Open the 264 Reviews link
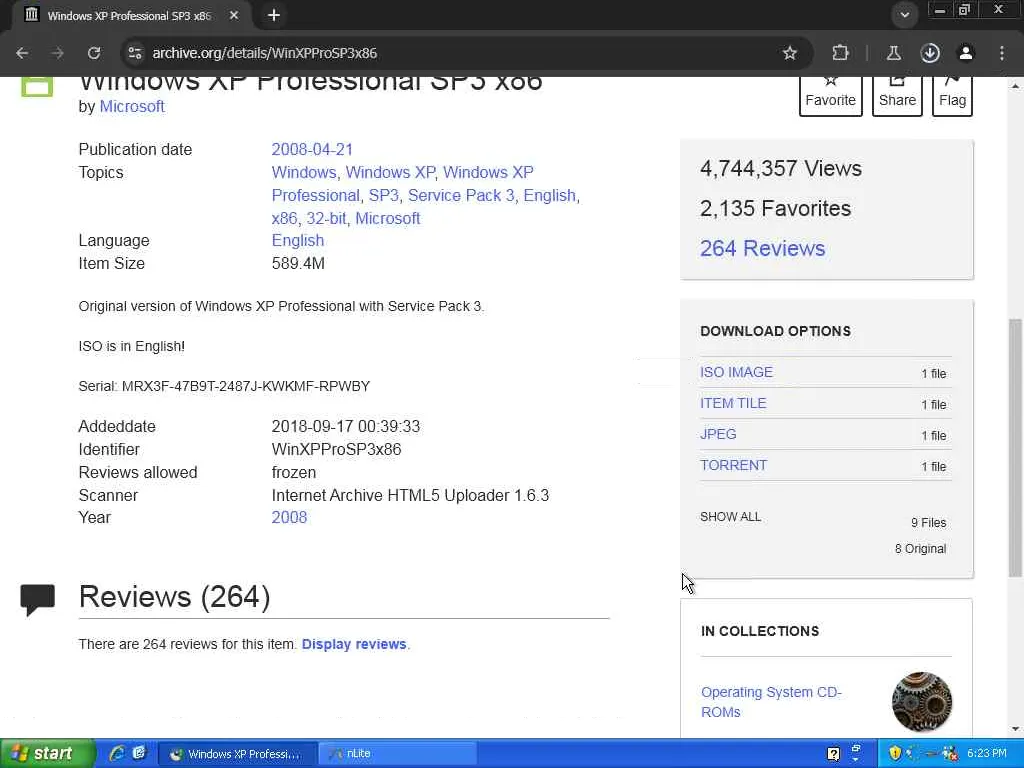Image resolution: width=1024 pixels, height=768 pixels. pos(763,248)
